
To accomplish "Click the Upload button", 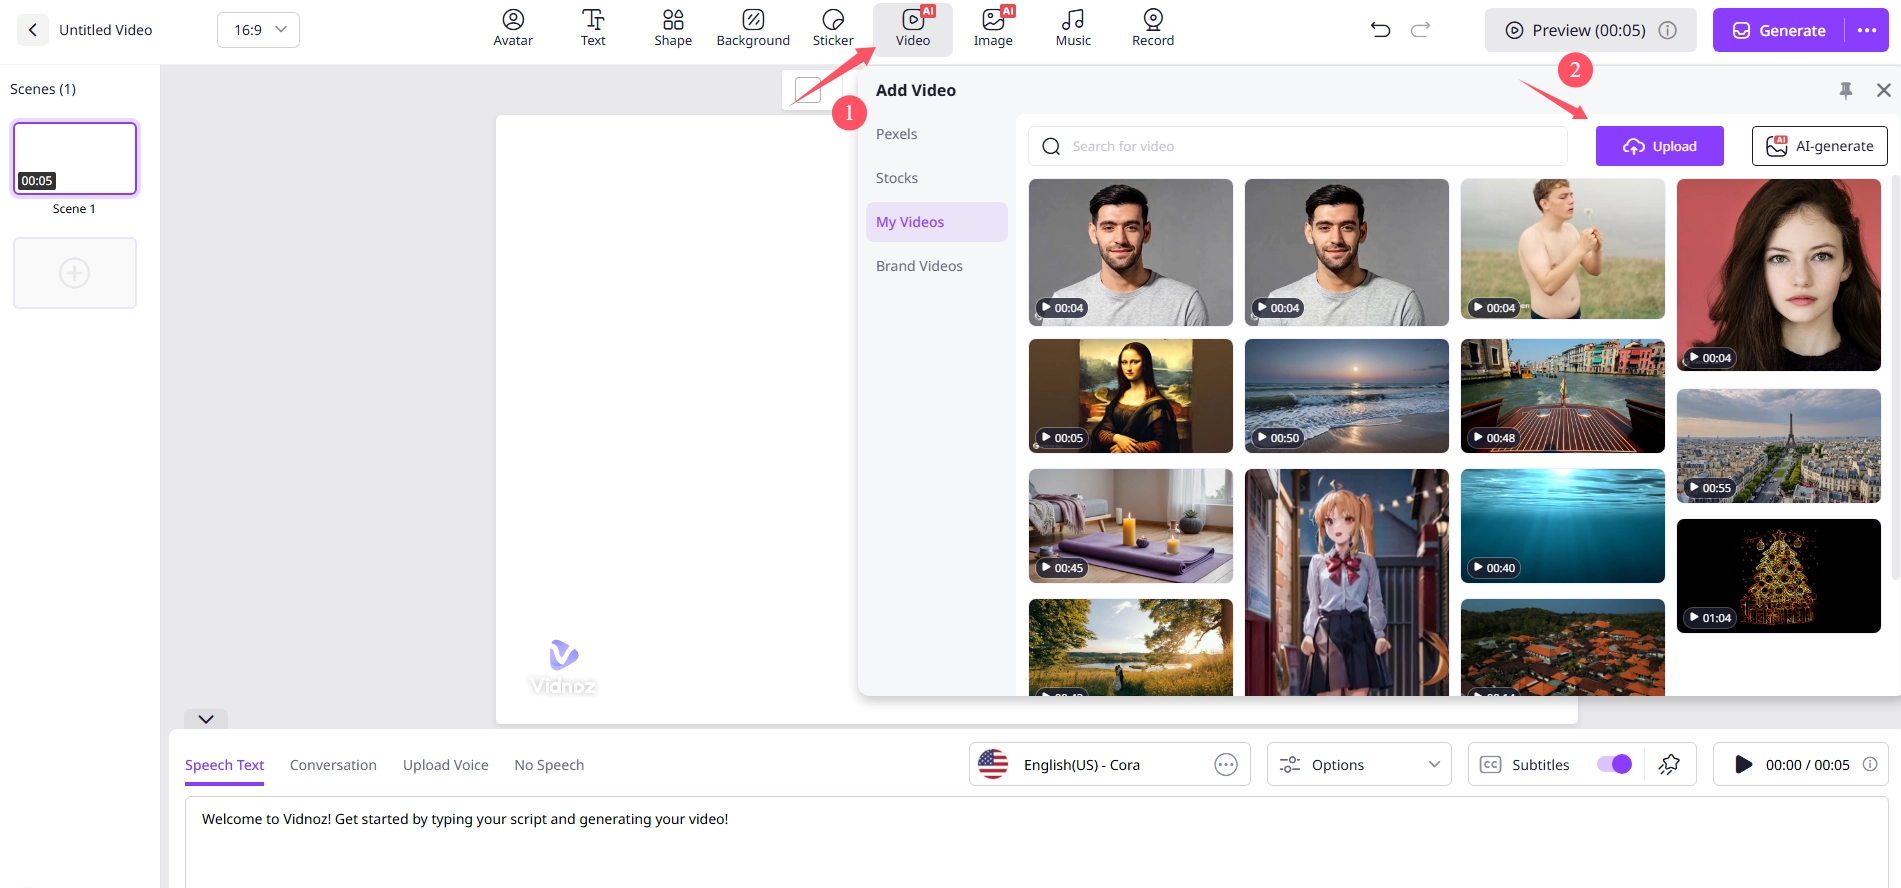I will [x=1660, y=146].
